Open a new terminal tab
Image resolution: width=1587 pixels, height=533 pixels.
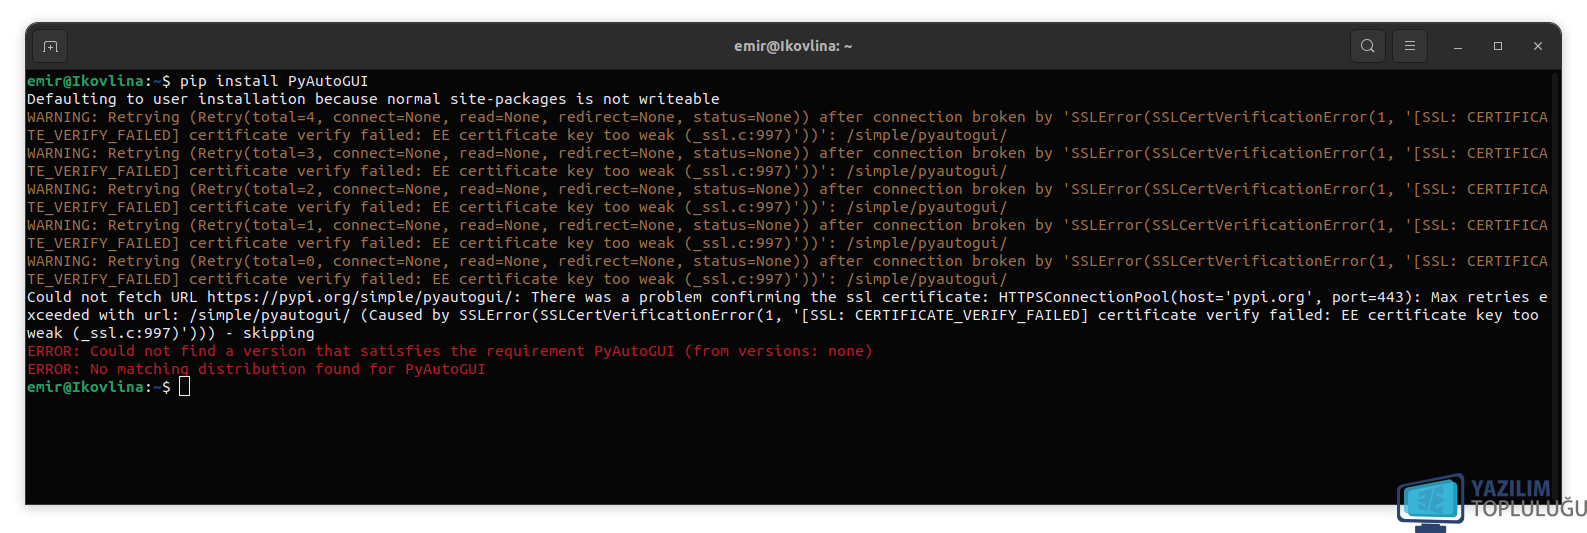point(50,46)
